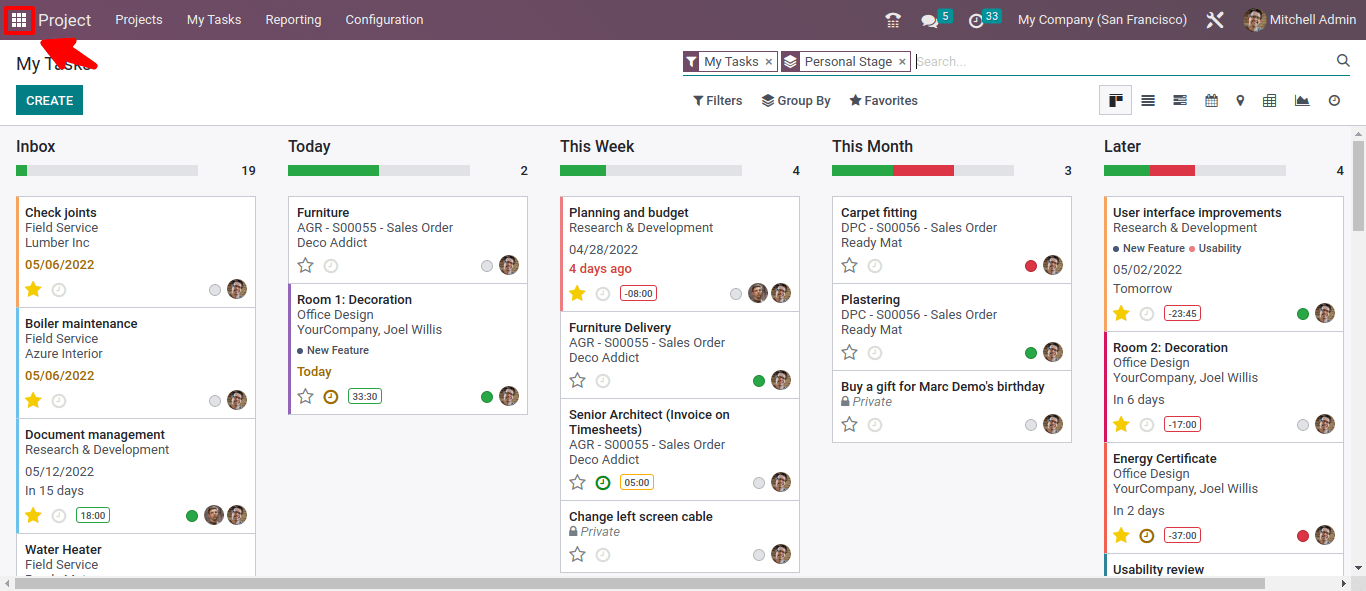Click red segment of This Month progress bar
1366x591 pixels.
click(923, 170)
